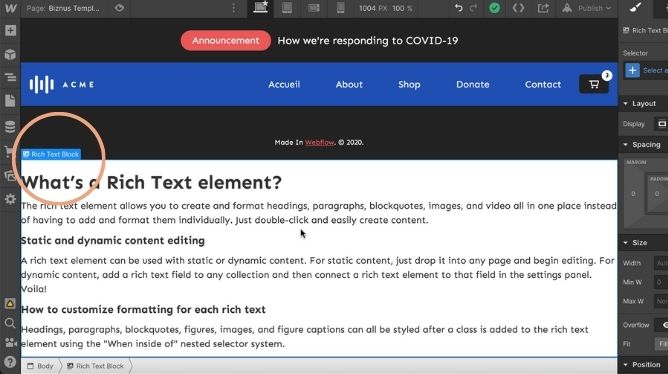668x374 pixels.
Task: Open the Contact nav link
Action: coord(543,84)
